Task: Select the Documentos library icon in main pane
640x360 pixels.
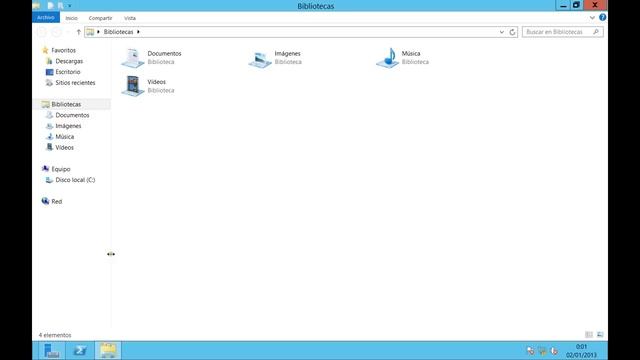Action: click(133, 58)
